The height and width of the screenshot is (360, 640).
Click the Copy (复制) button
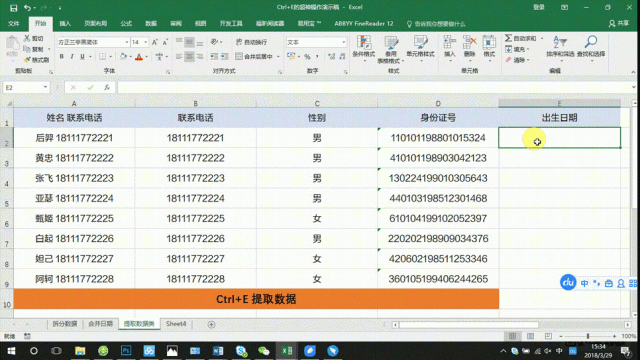tap(34, 49)
